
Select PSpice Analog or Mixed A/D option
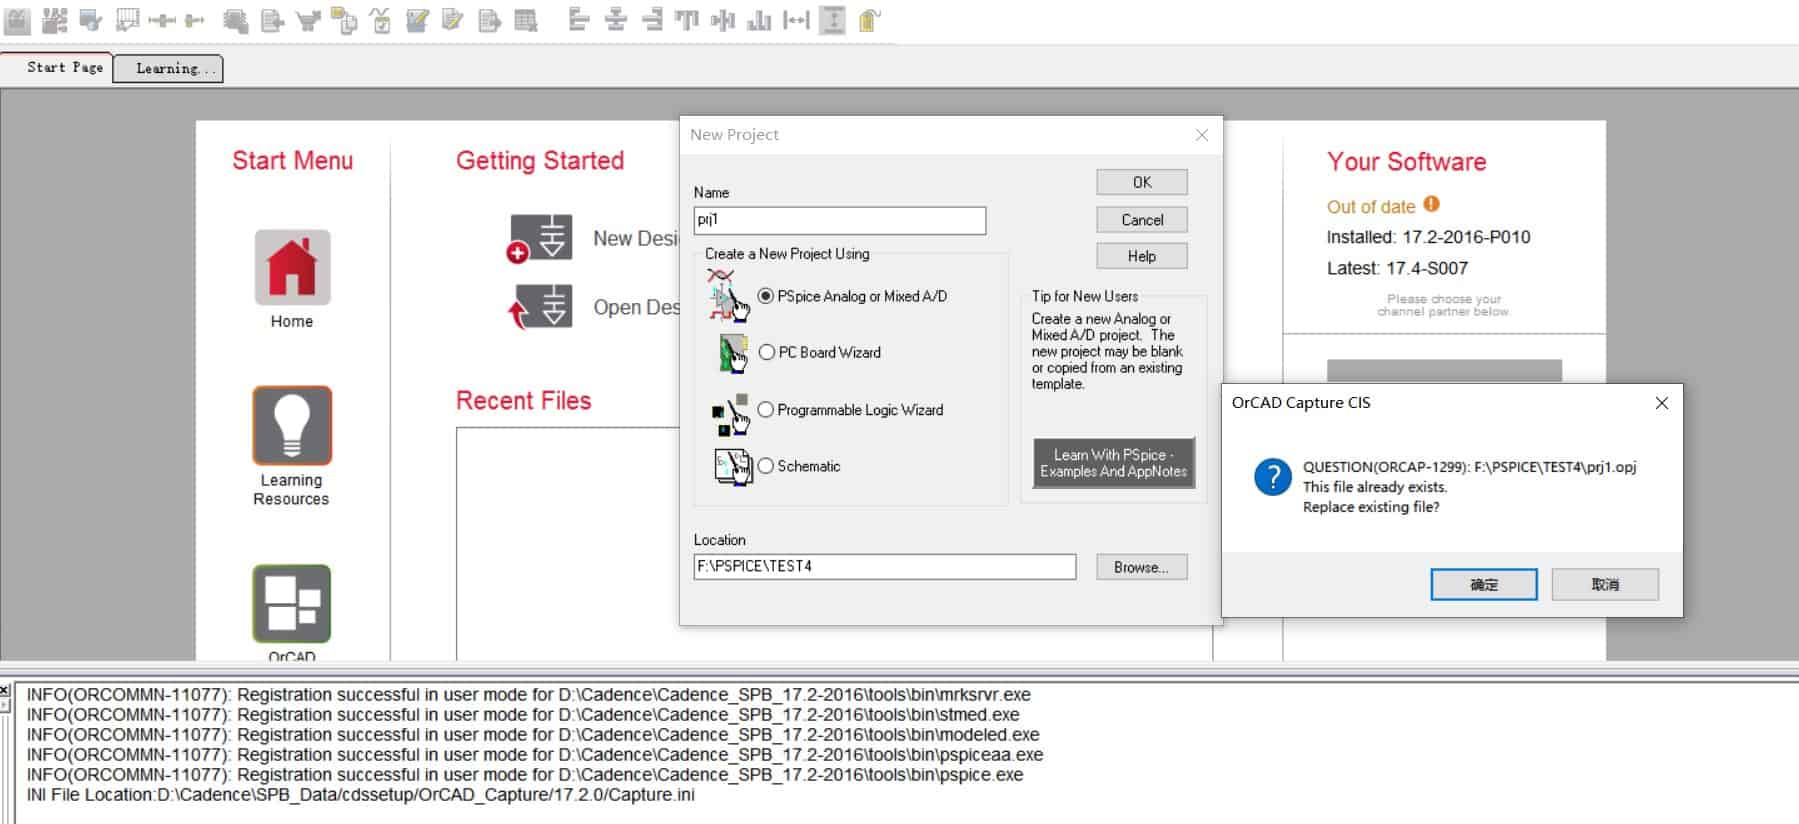(x=767, y=296)
